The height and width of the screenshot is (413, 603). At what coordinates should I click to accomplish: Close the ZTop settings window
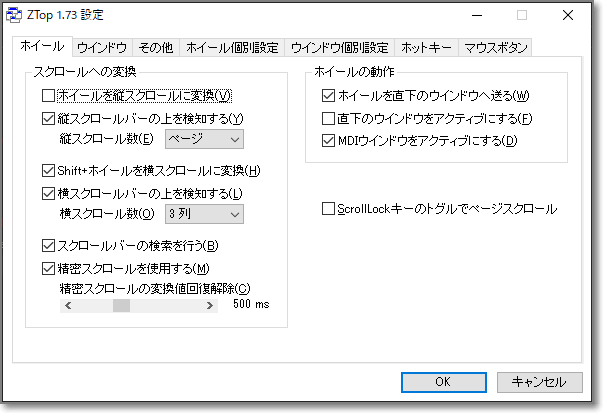(x=566, y=16)
